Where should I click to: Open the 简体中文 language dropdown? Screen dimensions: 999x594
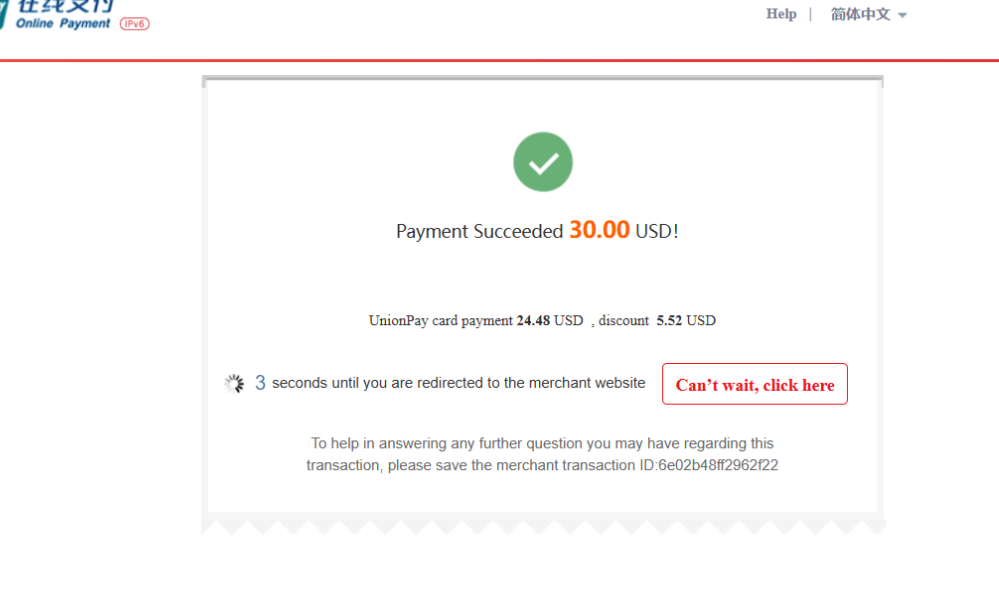[x=860, y=14]
